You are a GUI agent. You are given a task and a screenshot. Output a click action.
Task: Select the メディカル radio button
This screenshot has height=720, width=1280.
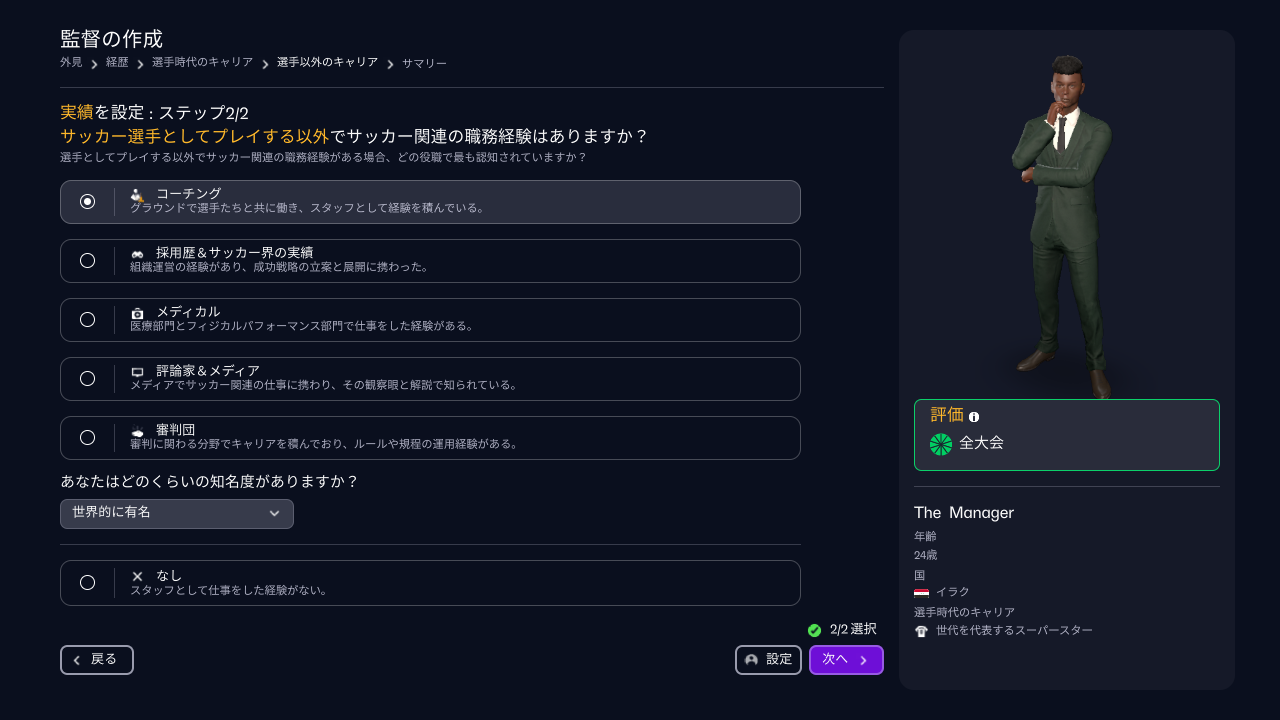click(x=88, y=320)
